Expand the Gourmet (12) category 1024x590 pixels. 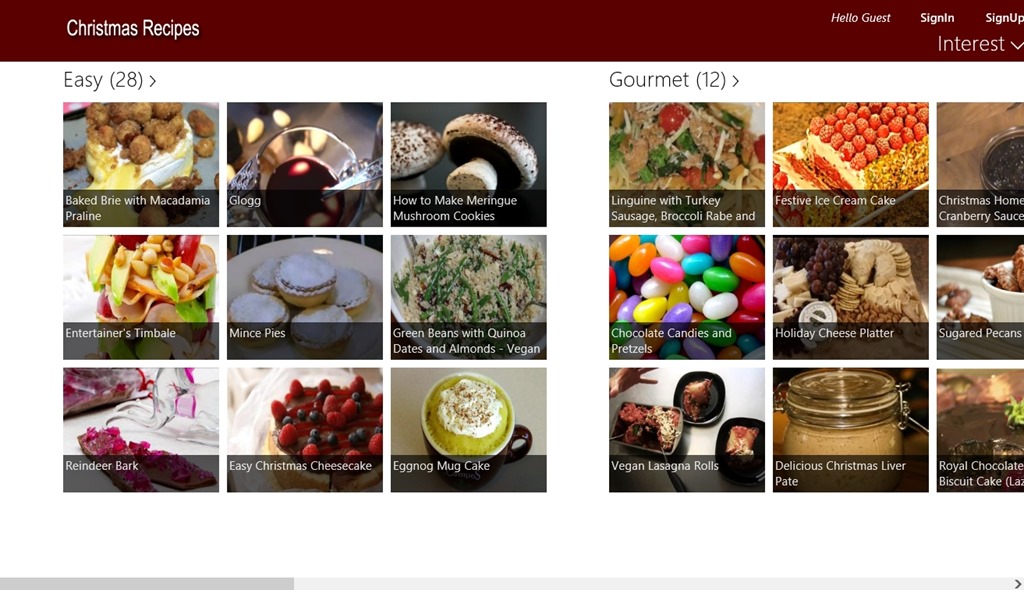tap(674, 80)
